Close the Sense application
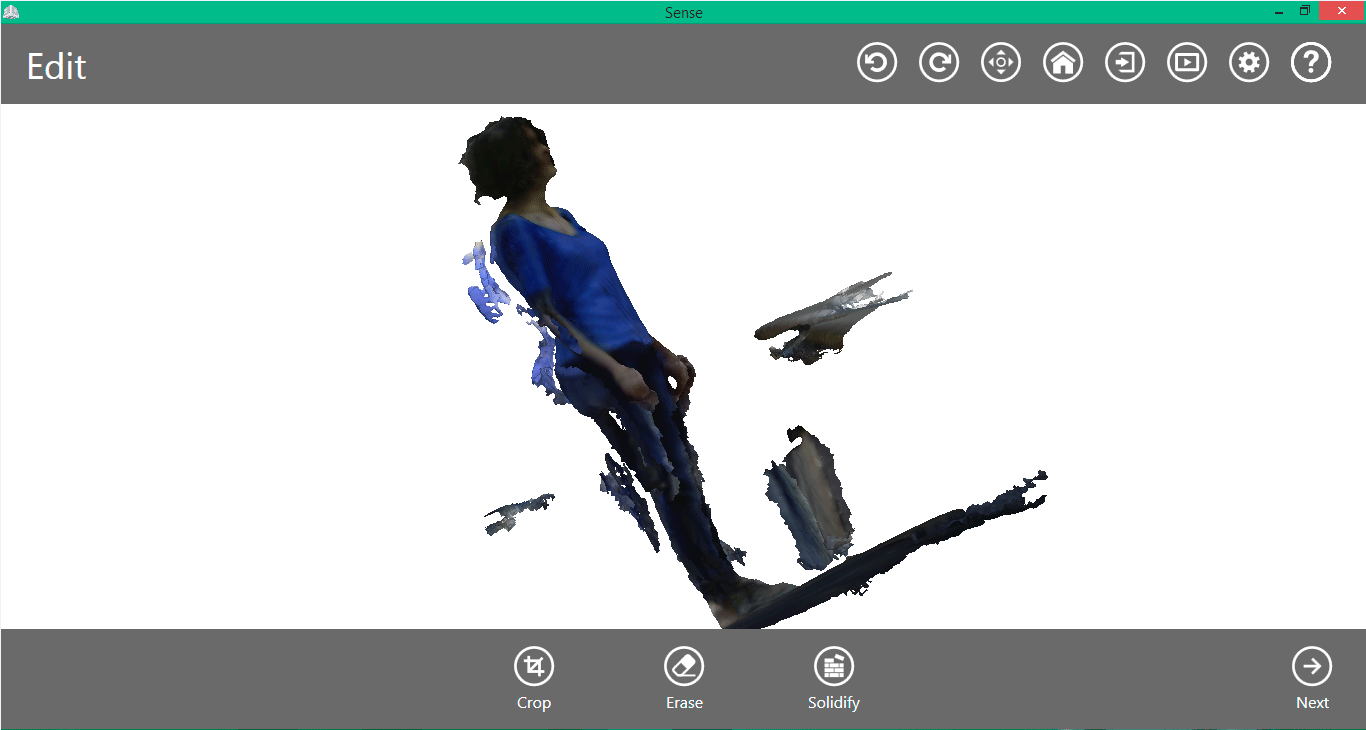 pyautogui.click(x=1342, y=11)
